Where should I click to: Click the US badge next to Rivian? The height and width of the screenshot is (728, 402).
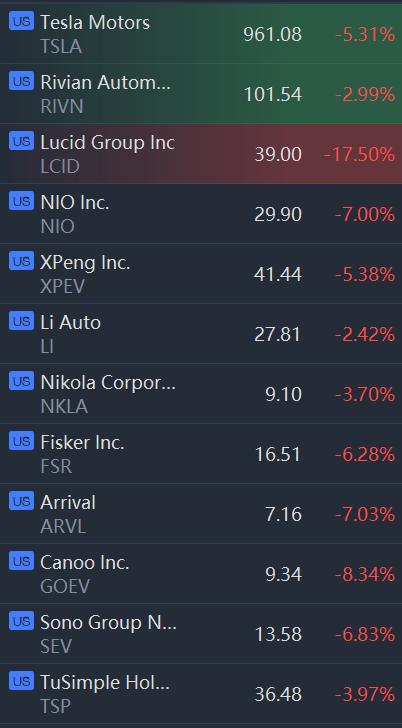coord(21,81)
